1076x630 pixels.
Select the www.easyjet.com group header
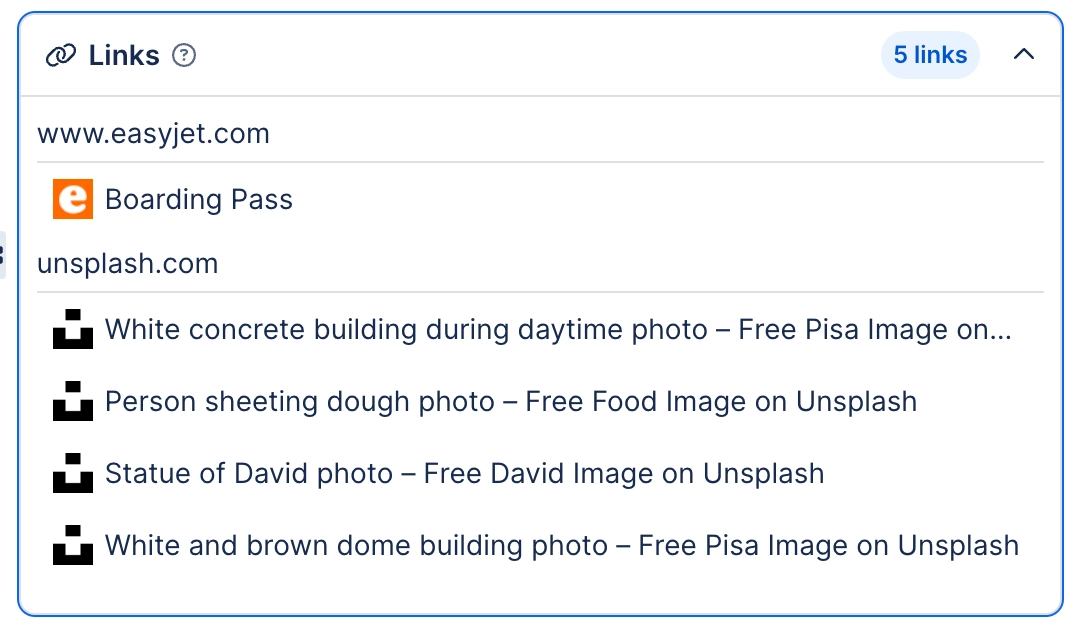(153, 133)
